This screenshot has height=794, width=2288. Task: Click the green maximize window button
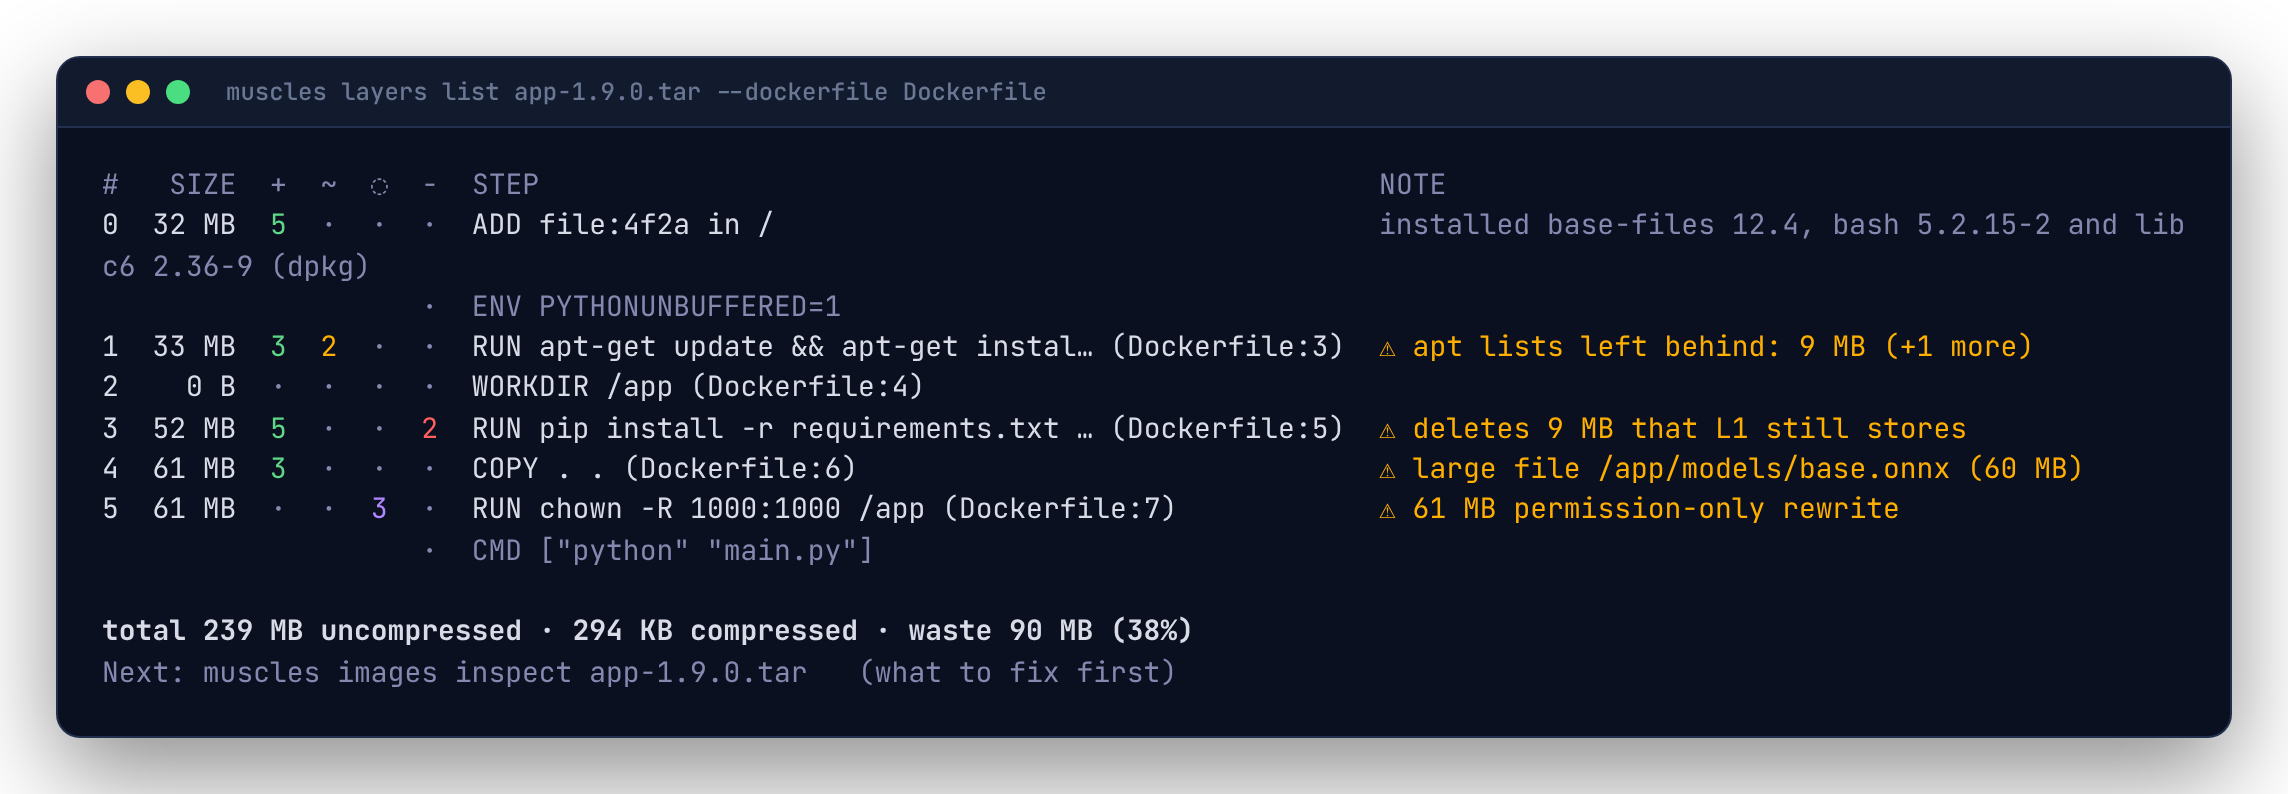[178, 92]
